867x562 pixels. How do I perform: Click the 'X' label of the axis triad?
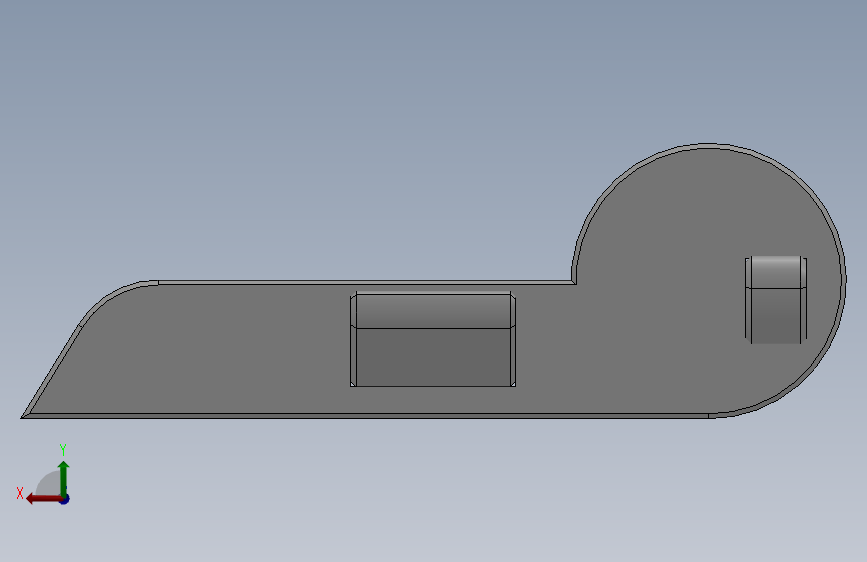(x=20, y=493)
